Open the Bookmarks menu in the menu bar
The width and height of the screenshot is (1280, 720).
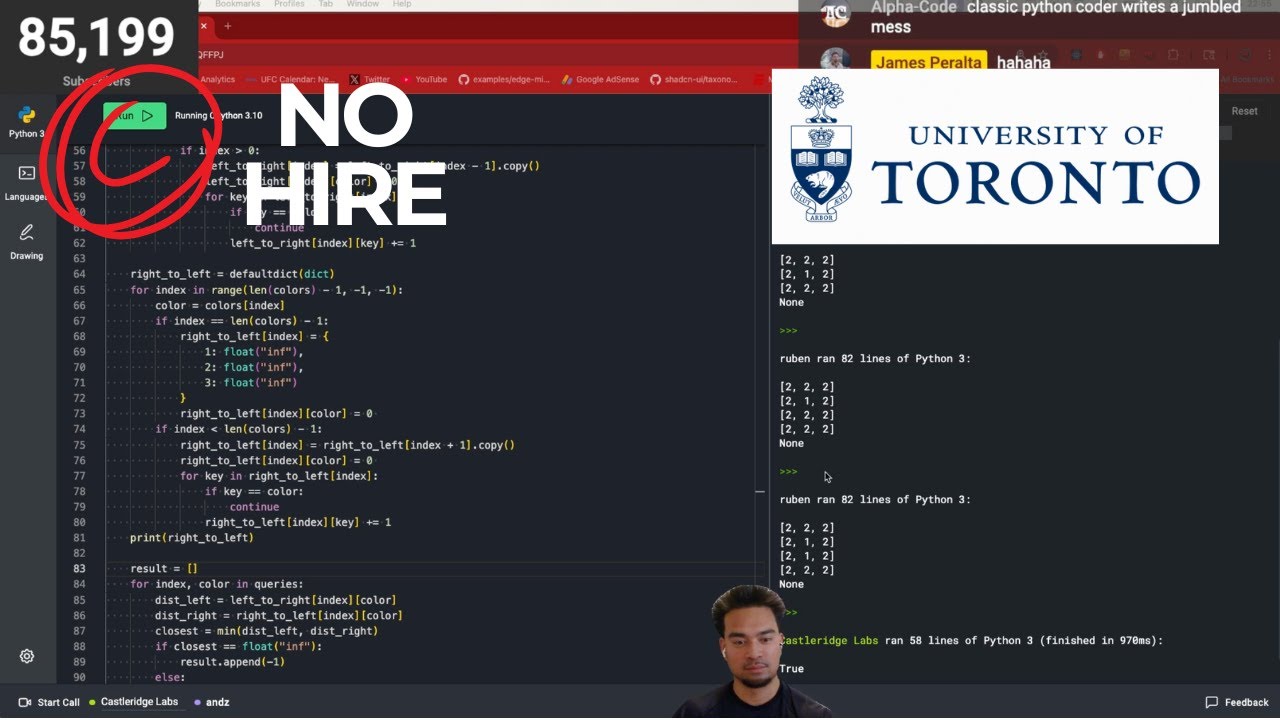click(237, 4)
